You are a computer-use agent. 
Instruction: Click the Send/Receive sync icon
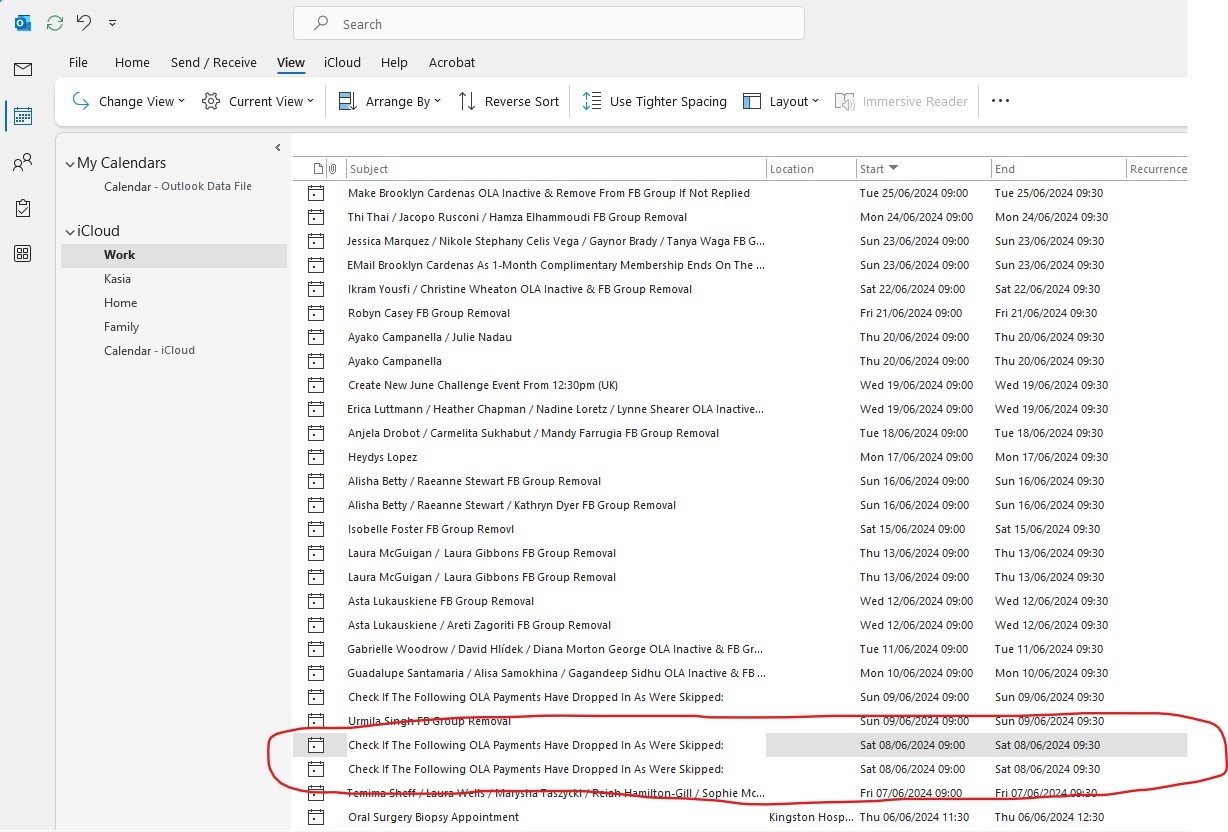click(x=54, y=22)
